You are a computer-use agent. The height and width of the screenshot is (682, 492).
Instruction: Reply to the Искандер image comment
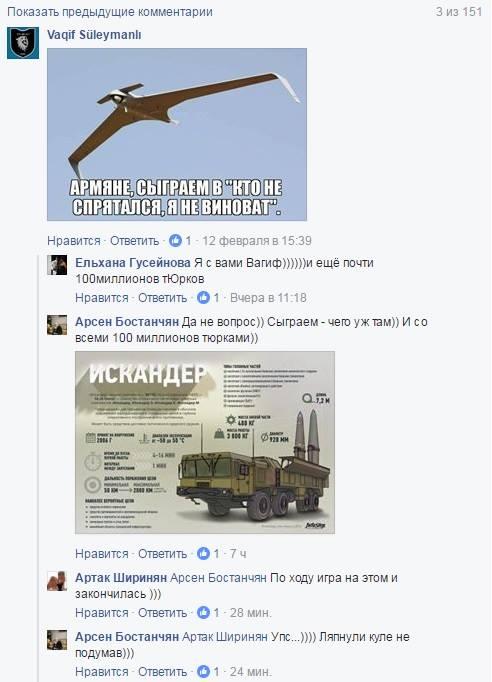point(162,553)
